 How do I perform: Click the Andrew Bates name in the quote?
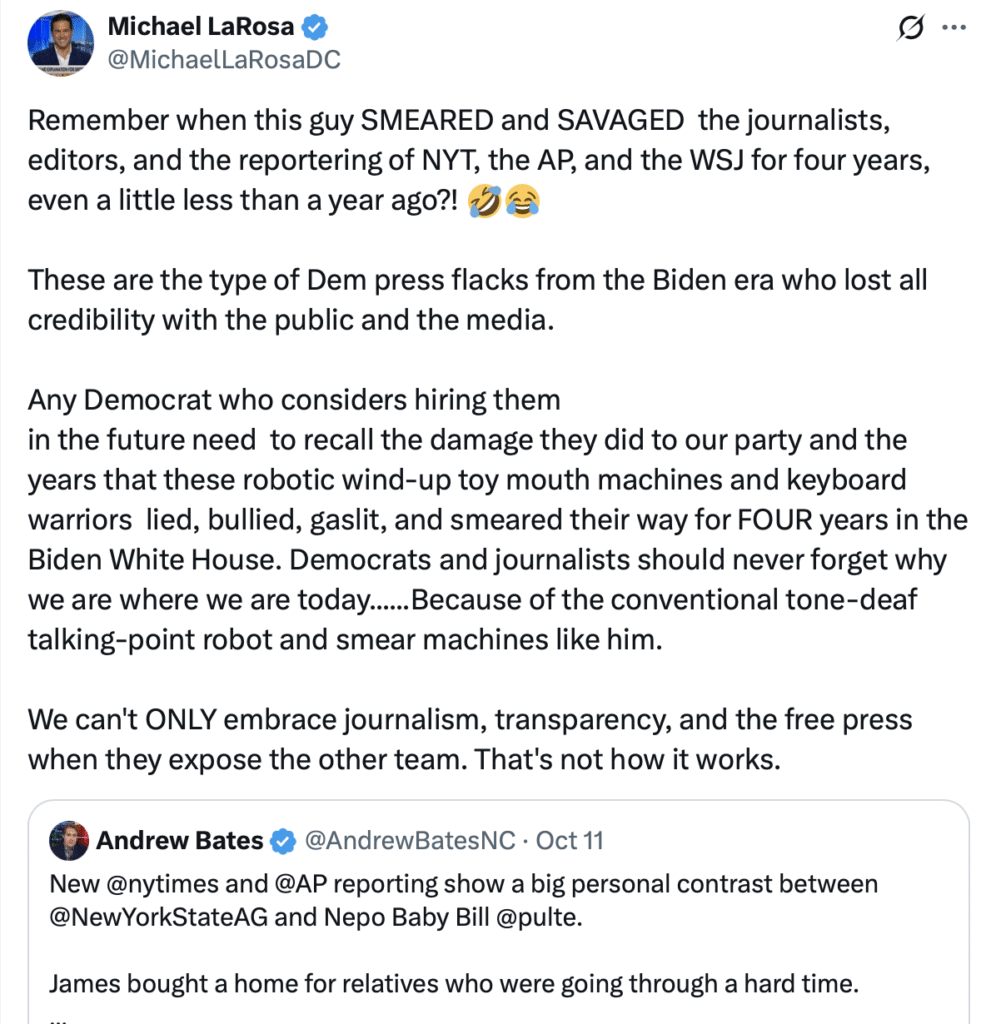coord(179,841)
